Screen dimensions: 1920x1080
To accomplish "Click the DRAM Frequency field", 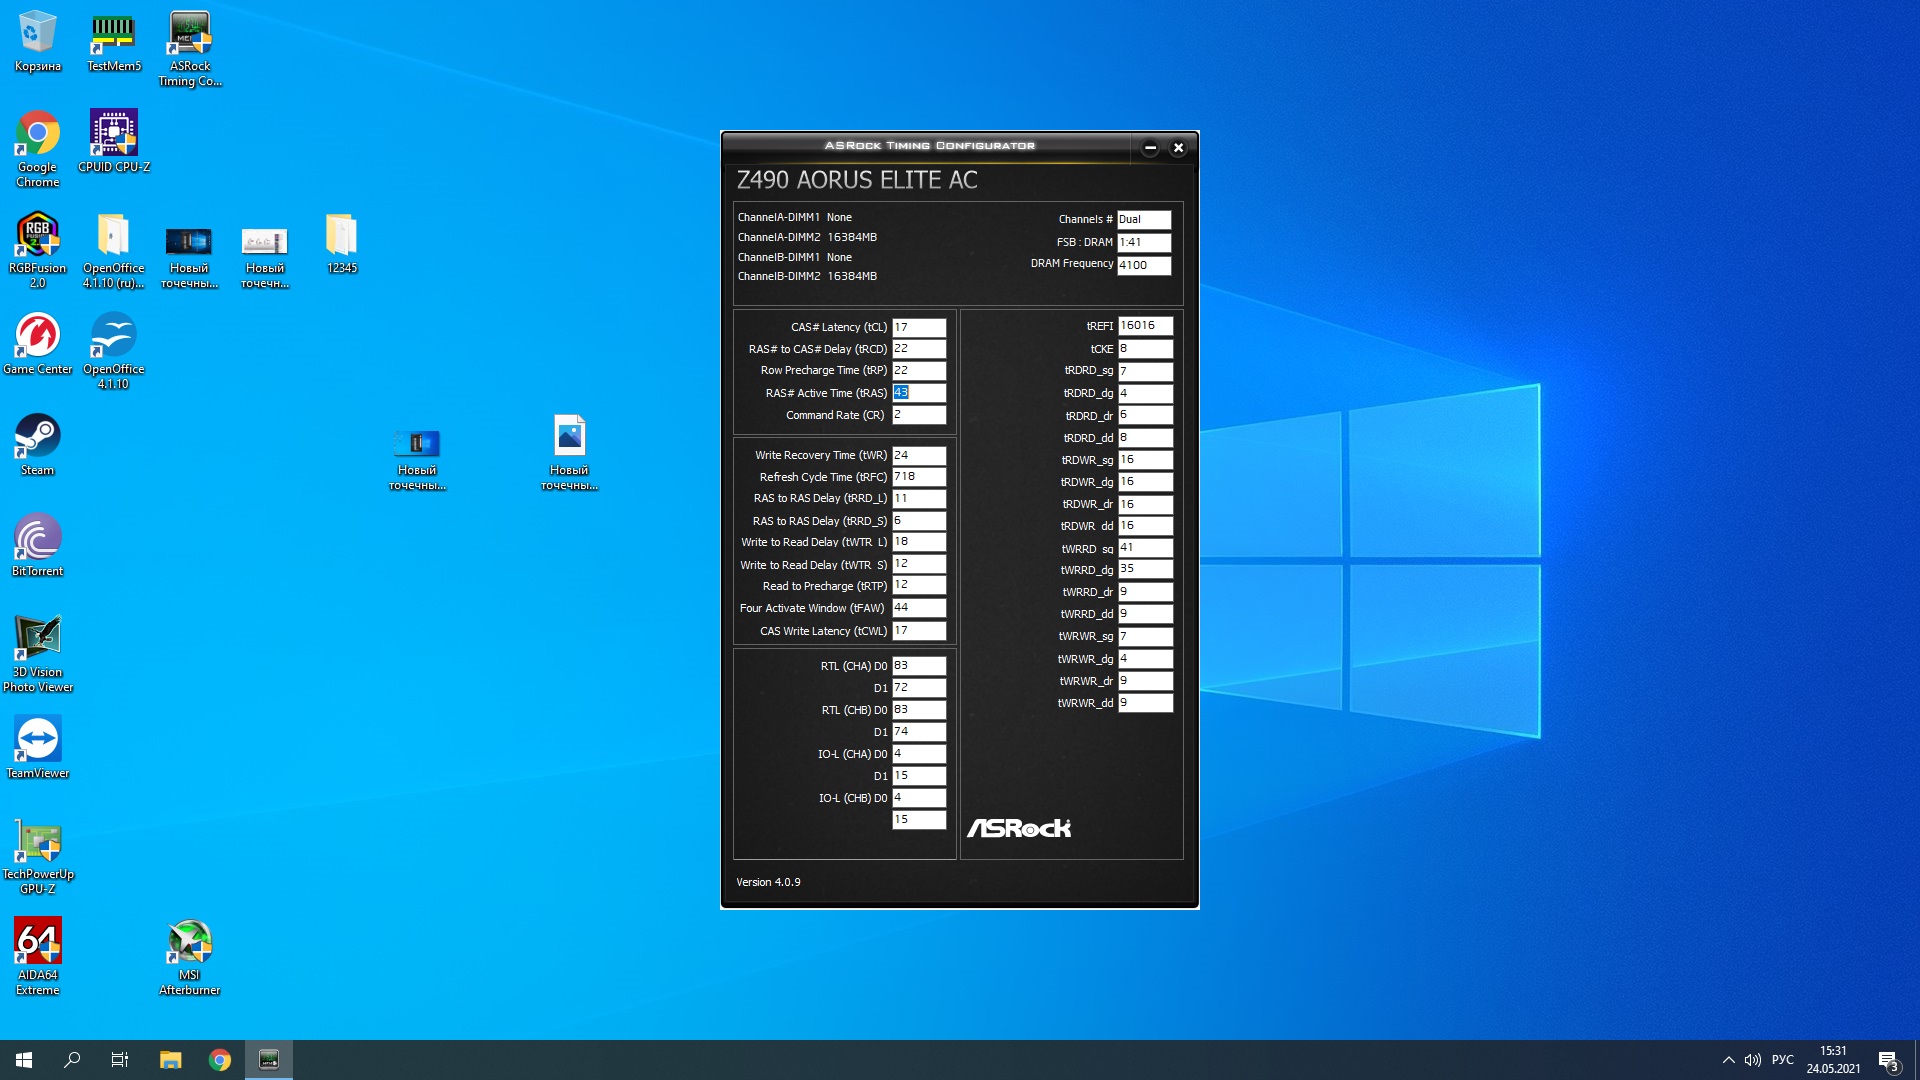I will point(1143,265).
